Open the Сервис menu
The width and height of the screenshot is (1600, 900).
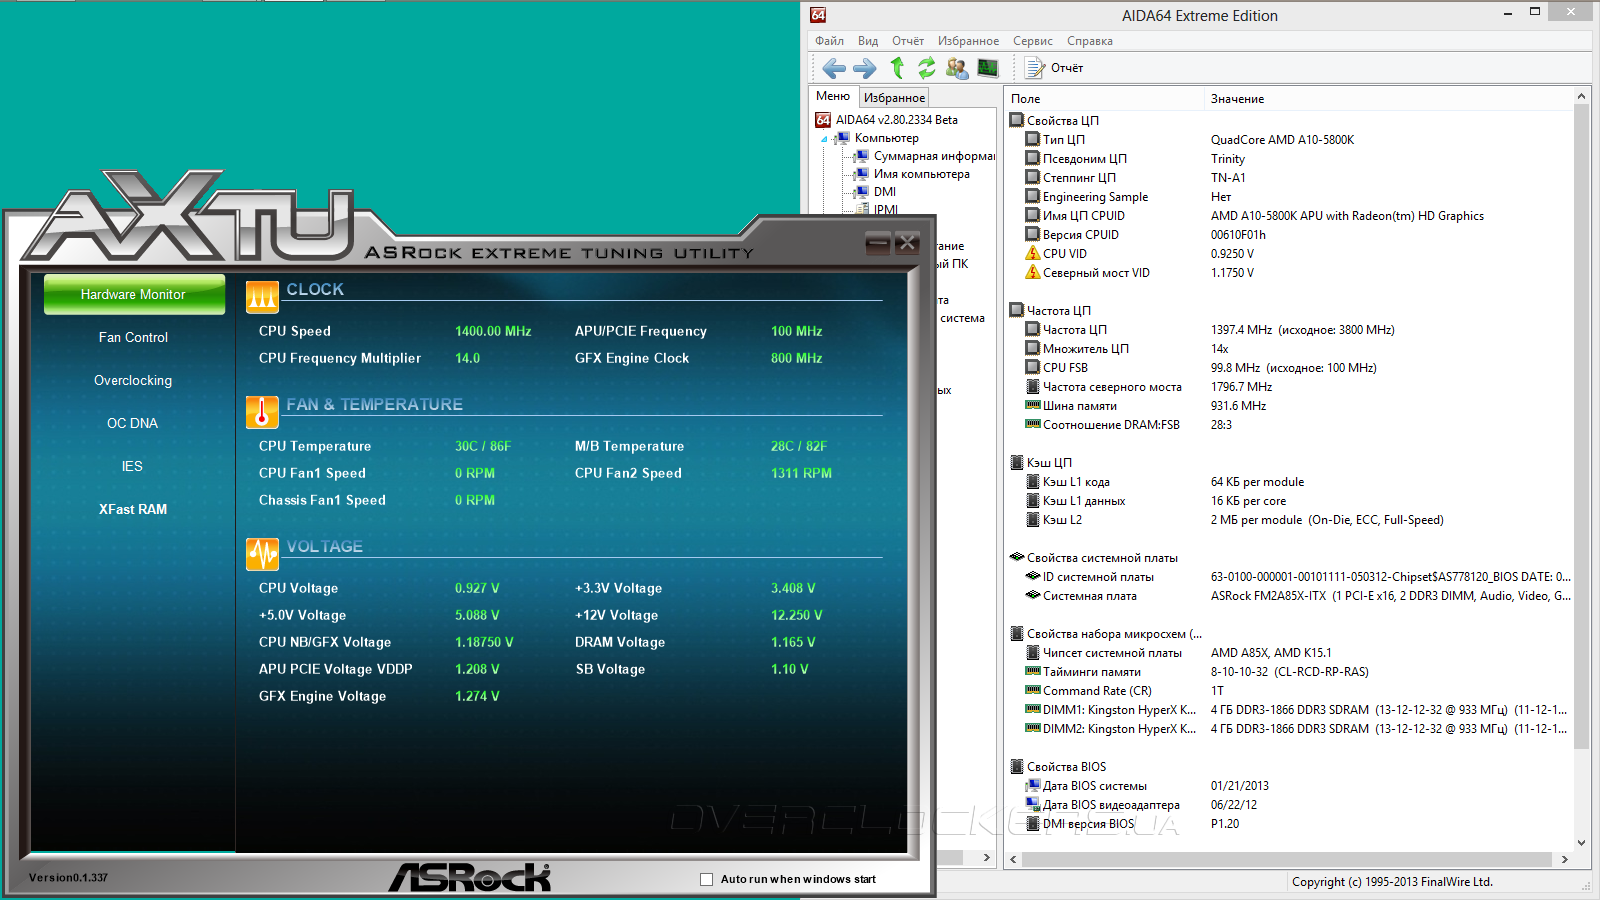point(1032,41)
